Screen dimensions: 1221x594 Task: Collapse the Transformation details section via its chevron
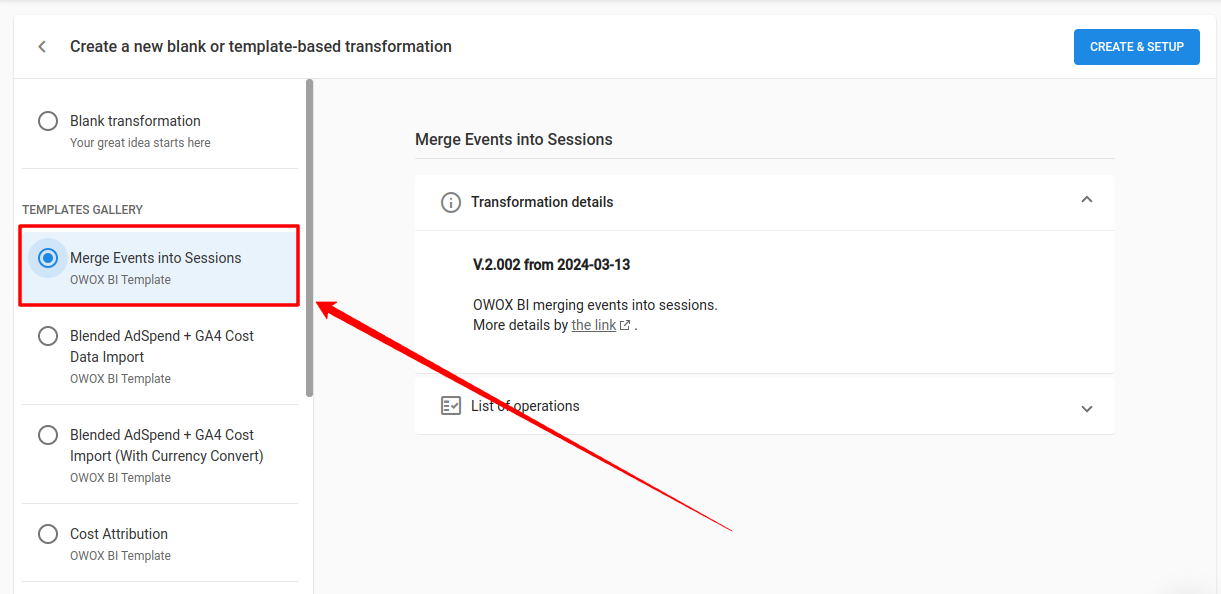click(x=1087, y=199)
